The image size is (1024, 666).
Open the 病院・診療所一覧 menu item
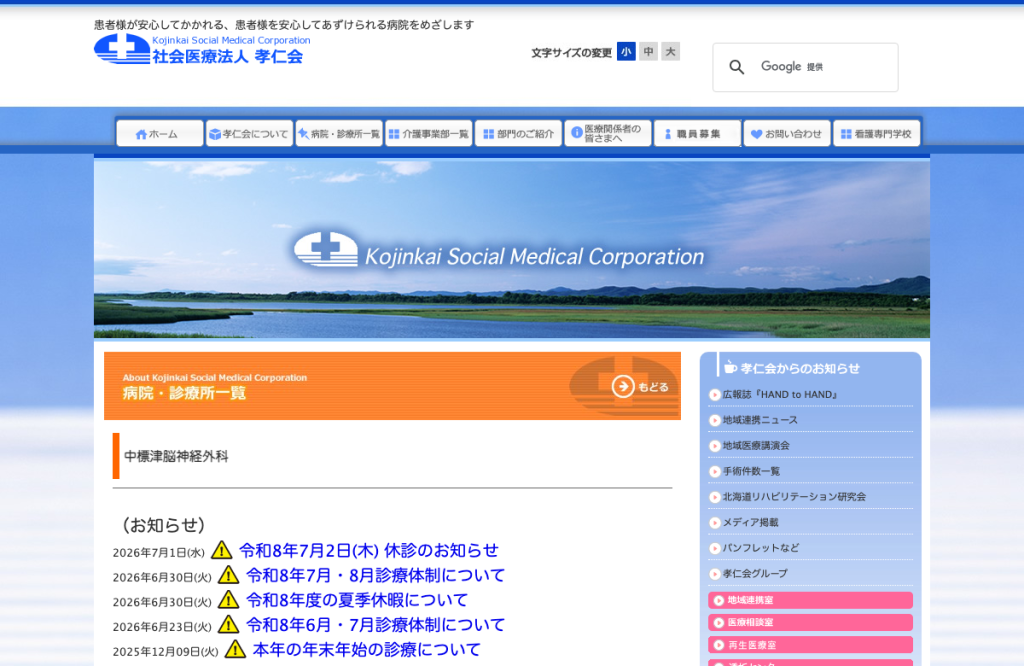pos(339,133)
